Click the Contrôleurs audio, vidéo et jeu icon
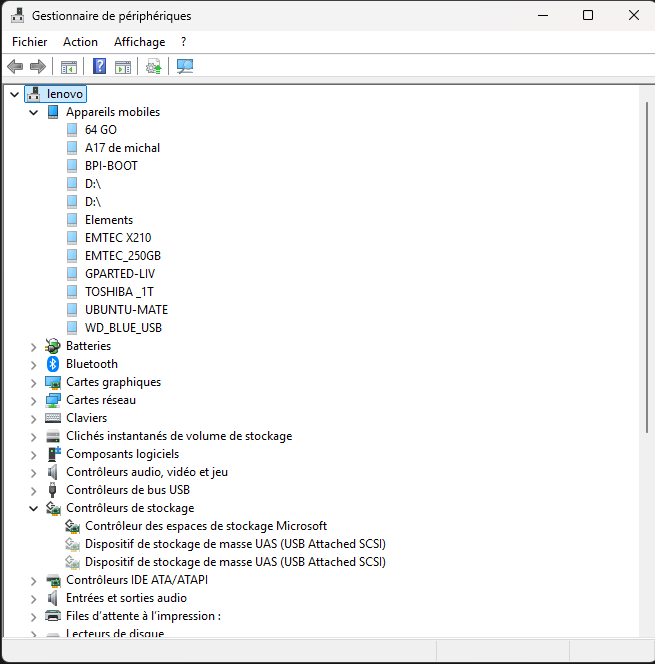 [53, 472]
